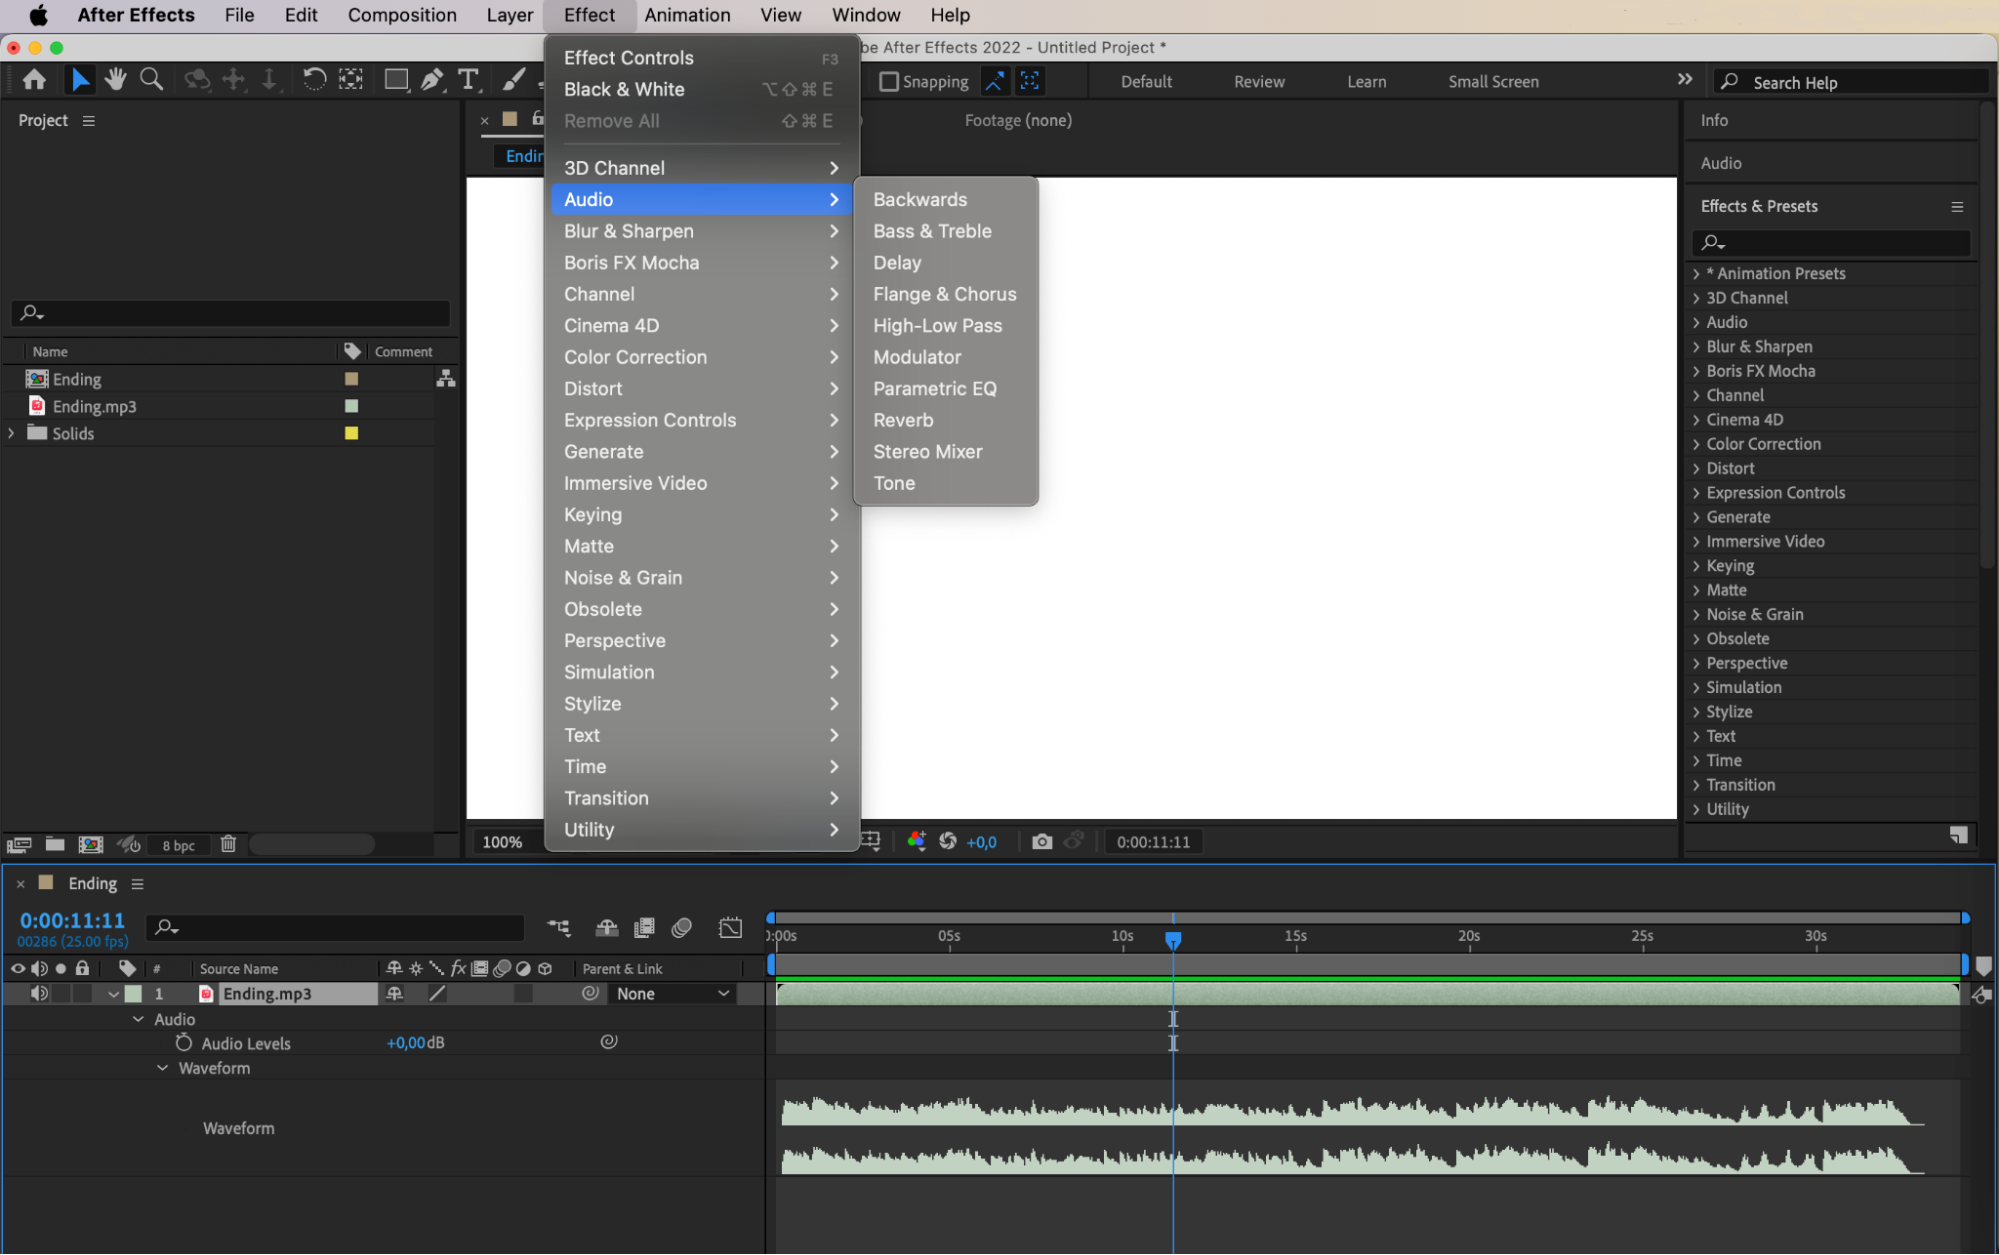Open the Info panel
1999x1255 pixels.
coord(1714,120)
